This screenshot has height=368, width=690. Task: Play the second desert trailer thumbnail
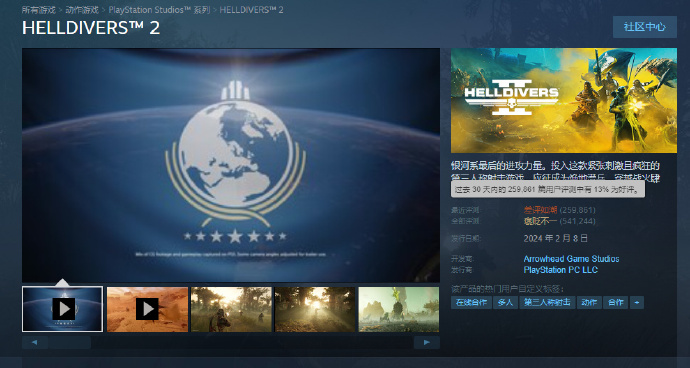147,309
